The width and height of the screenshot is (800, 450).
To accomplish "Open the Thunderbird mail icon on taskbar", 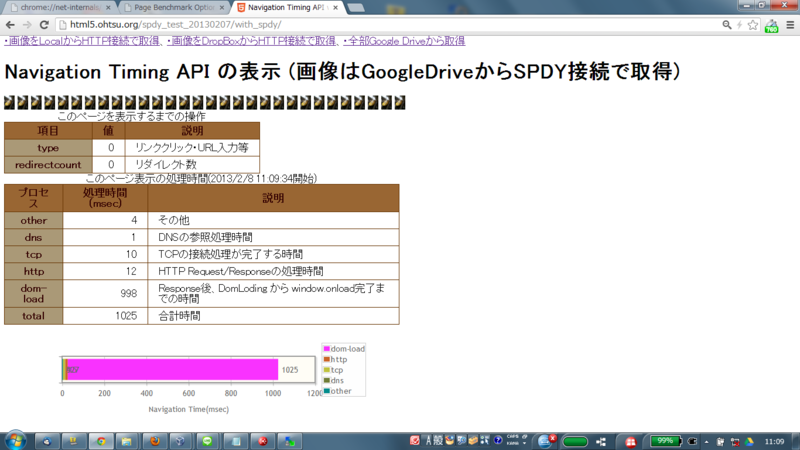I will (47, 441).
